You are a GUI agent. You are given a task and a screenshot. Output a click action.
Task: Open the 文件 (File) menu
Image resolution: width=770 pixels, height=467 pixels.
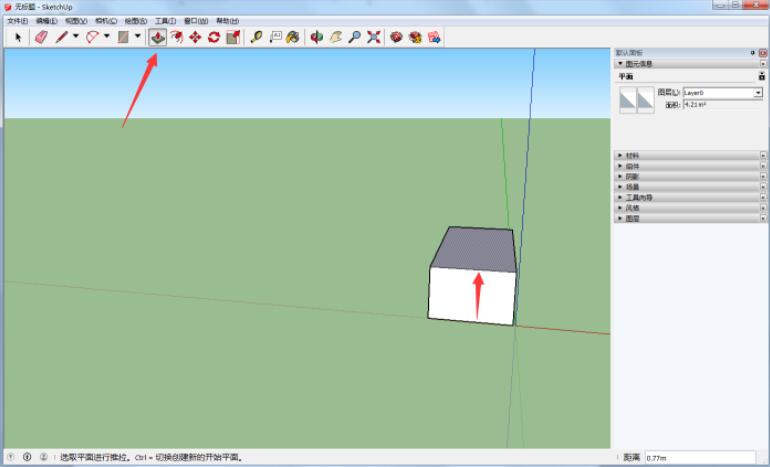tap(17, 20)
